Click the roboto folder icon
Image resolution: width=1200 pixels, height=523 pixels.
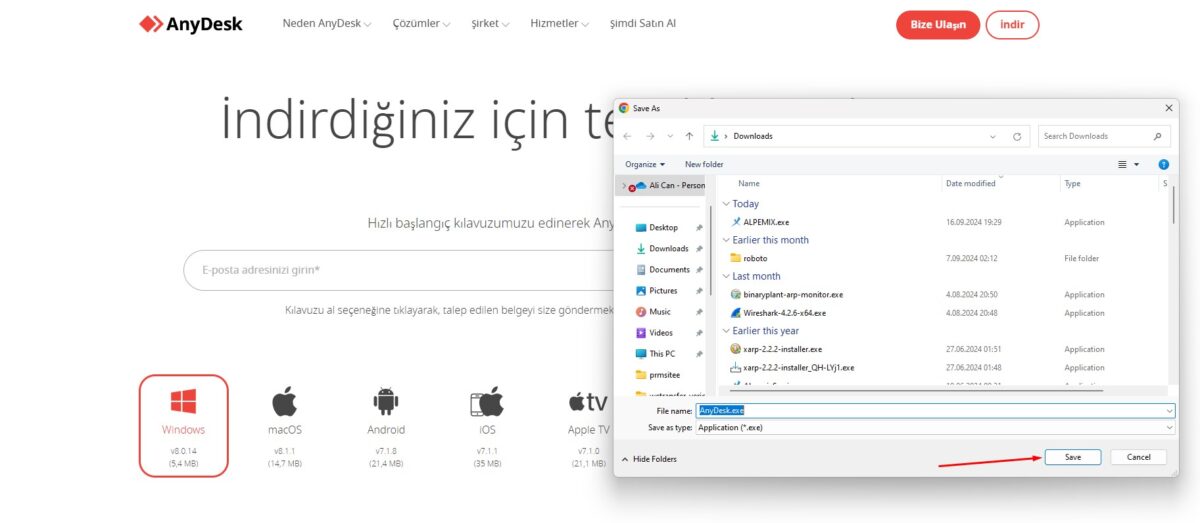pos(736,258)
